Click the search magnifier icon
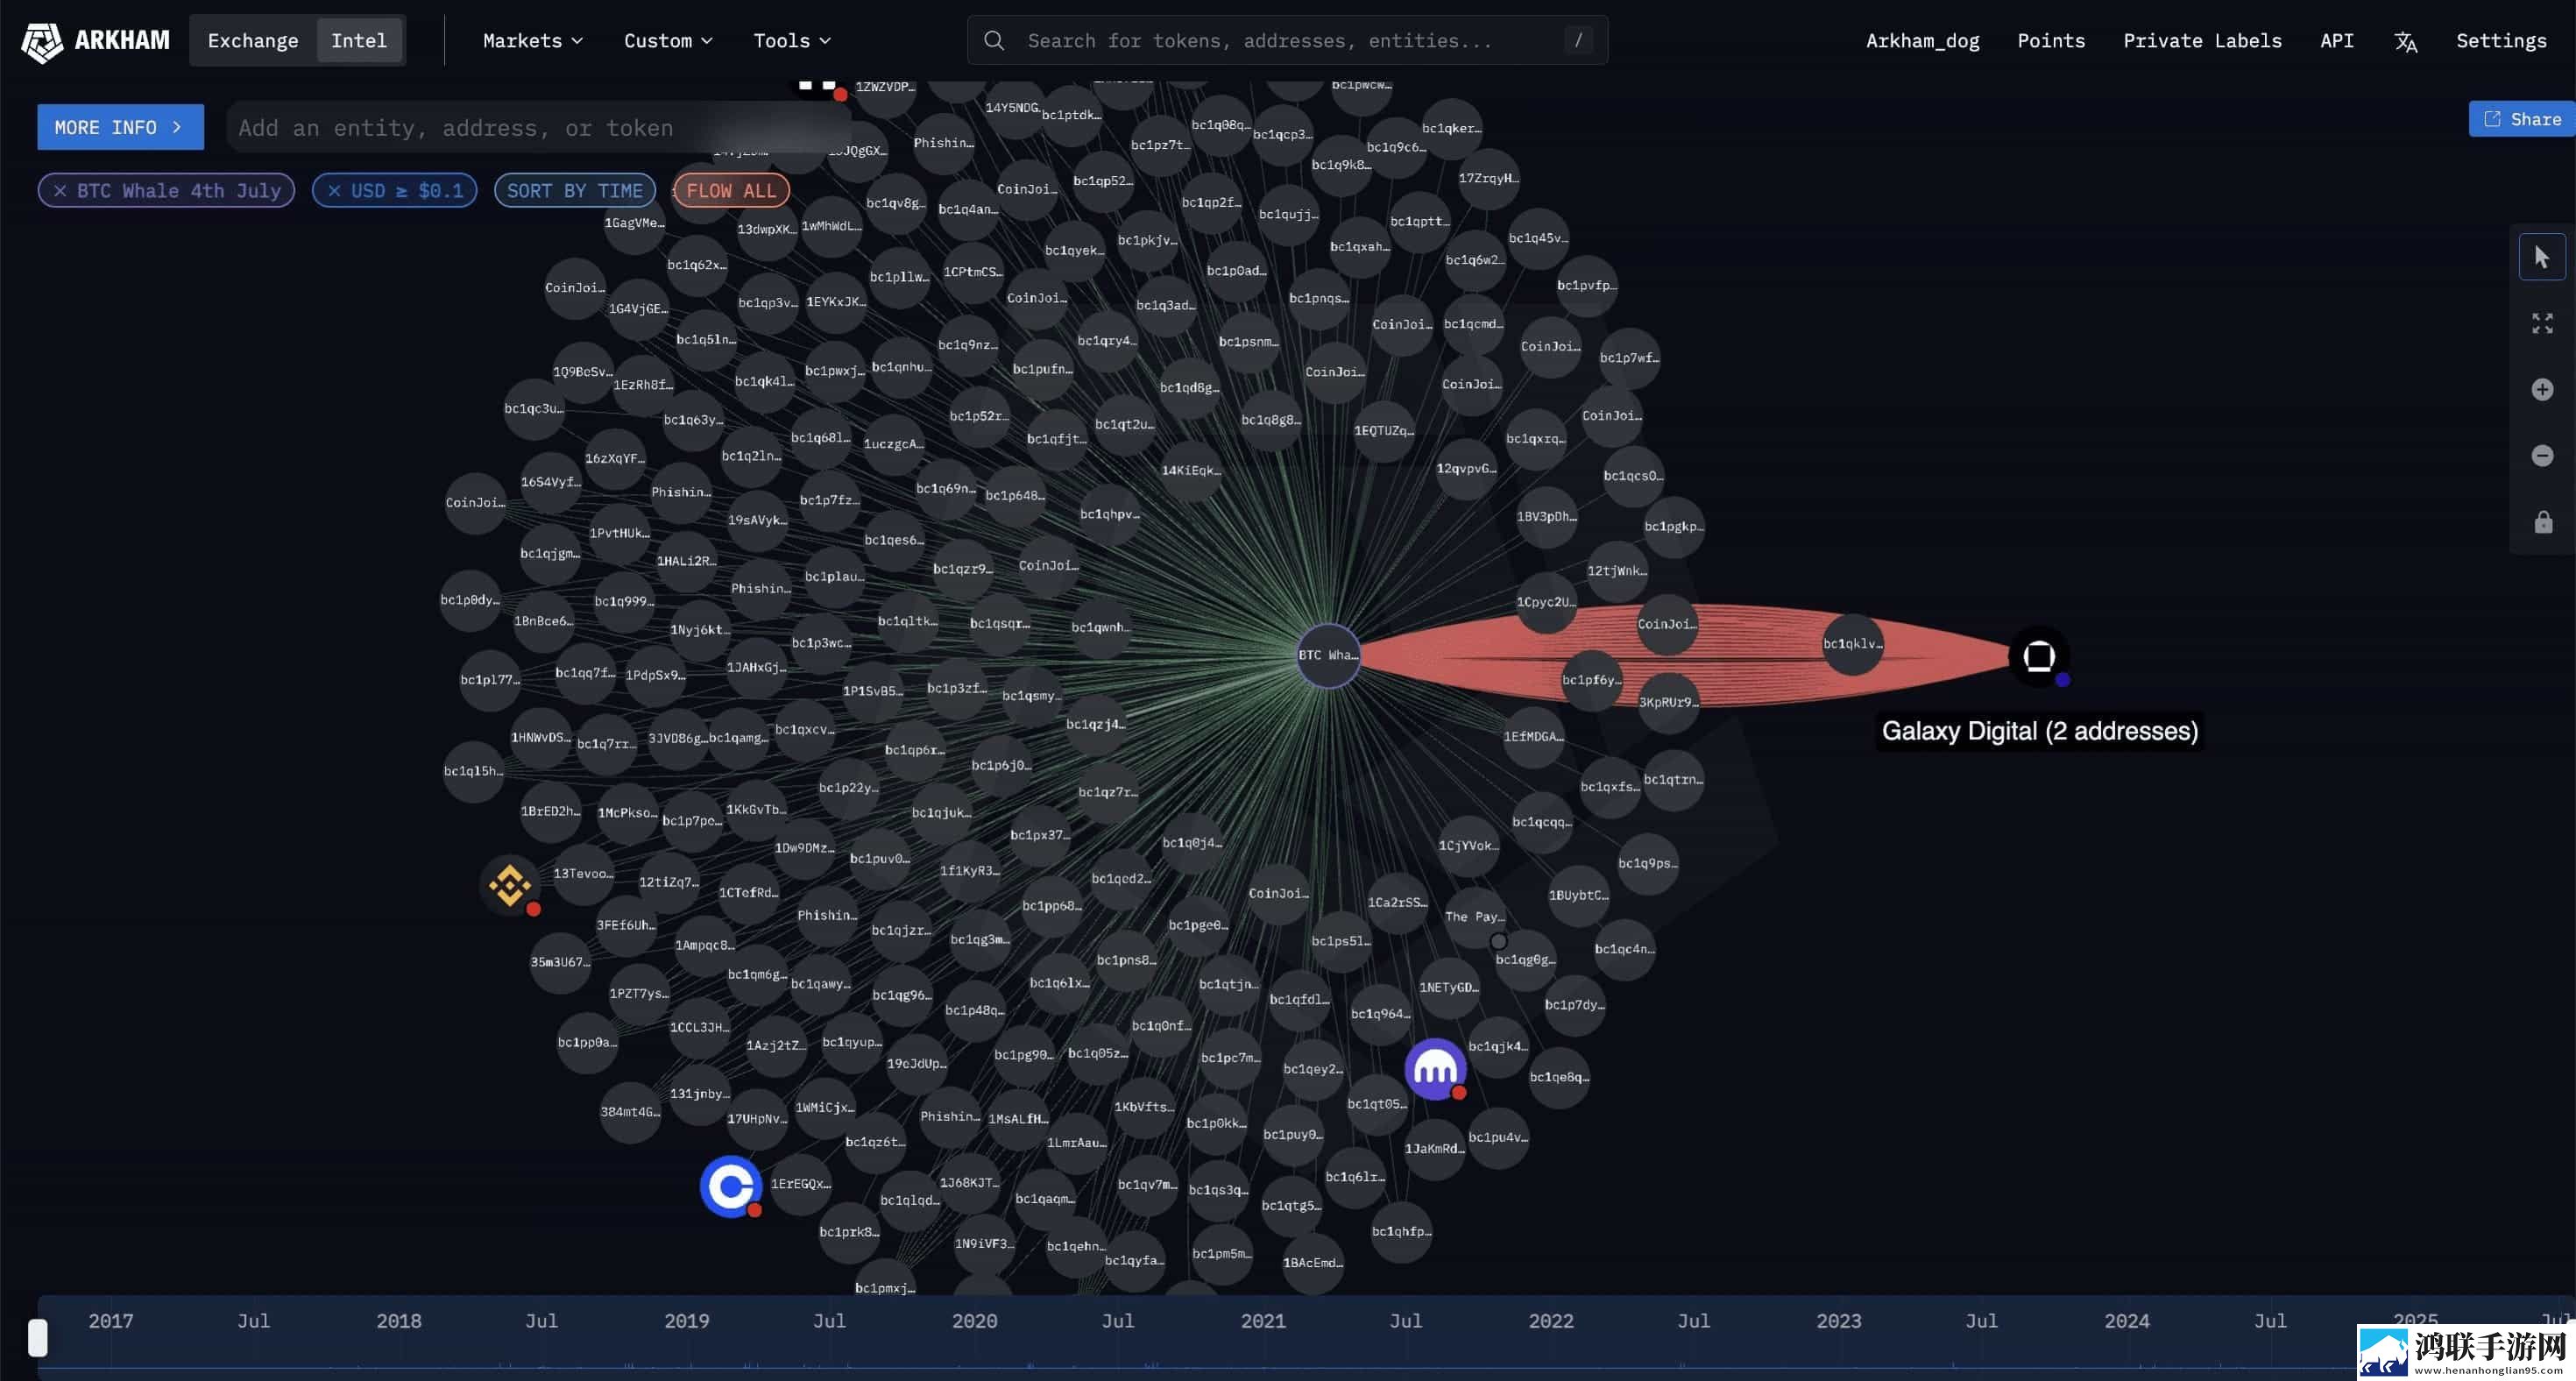This screenshot has width=2576, height=1381. click(x=993, y=41)
